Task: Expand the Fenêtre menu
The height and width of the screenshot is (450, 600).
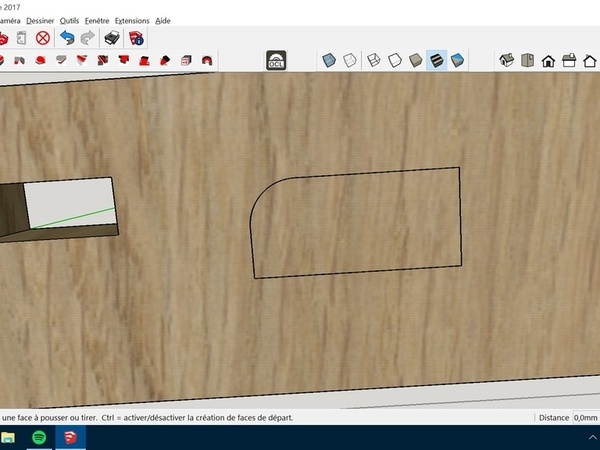Action: [x=97, y=20]
